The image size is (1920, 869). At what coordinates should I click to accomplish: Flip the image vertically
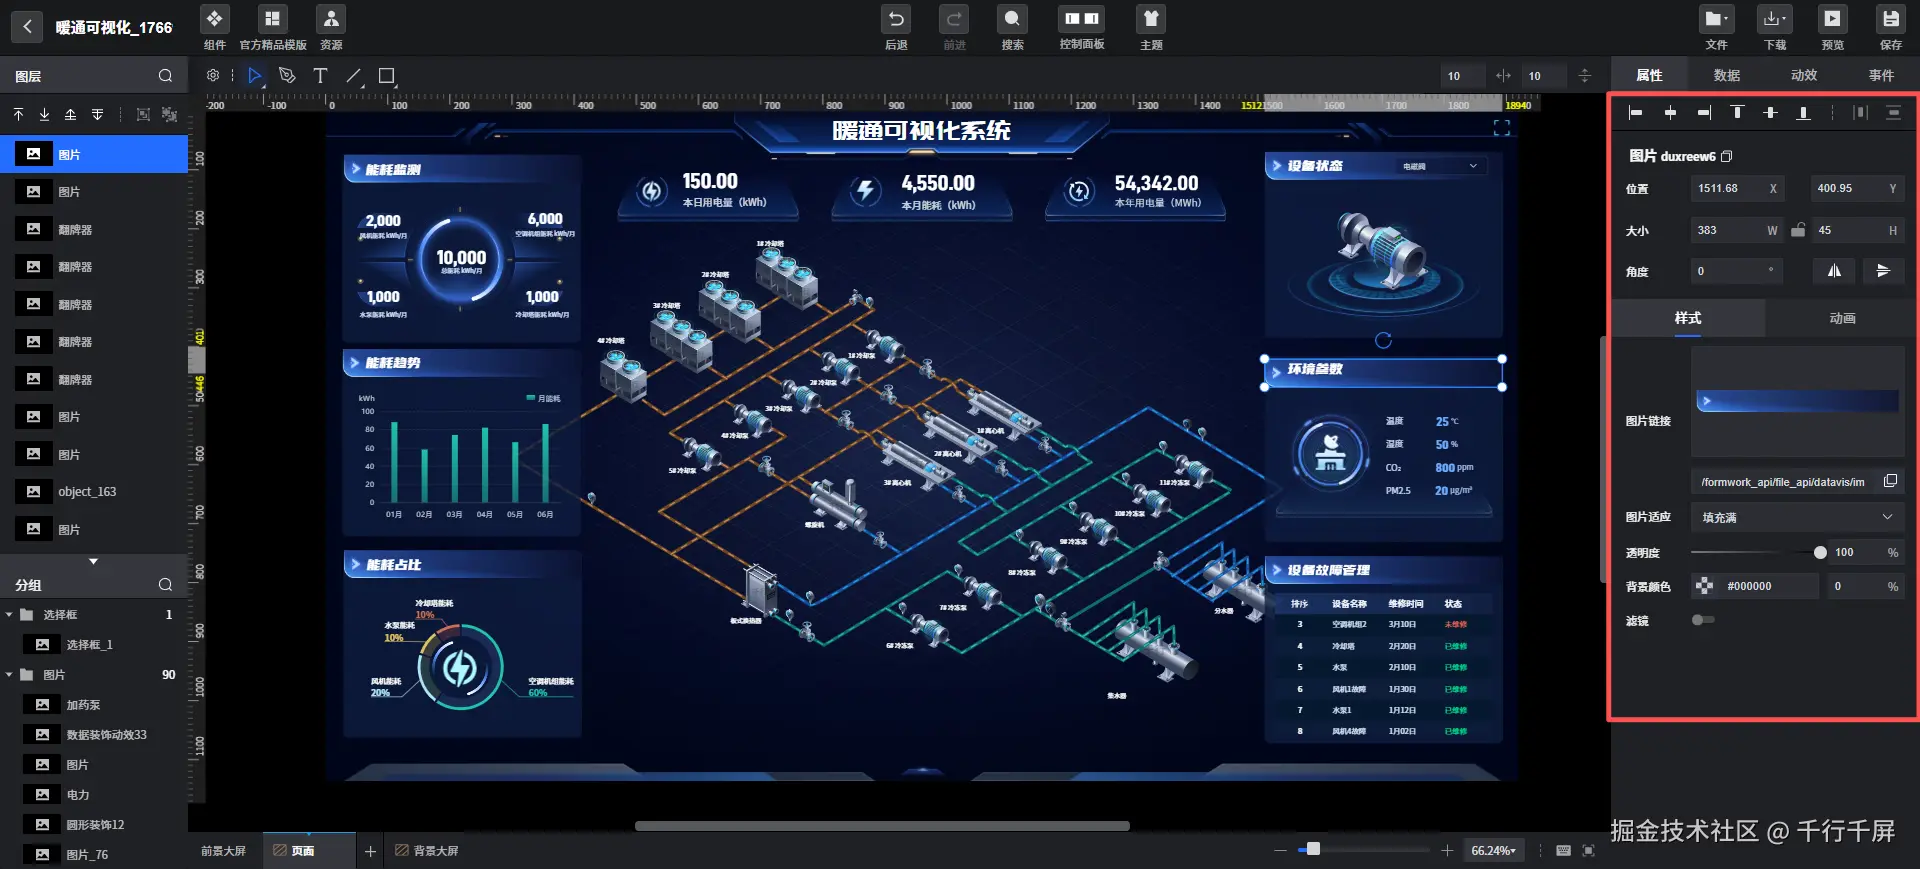coord(1883,271)
